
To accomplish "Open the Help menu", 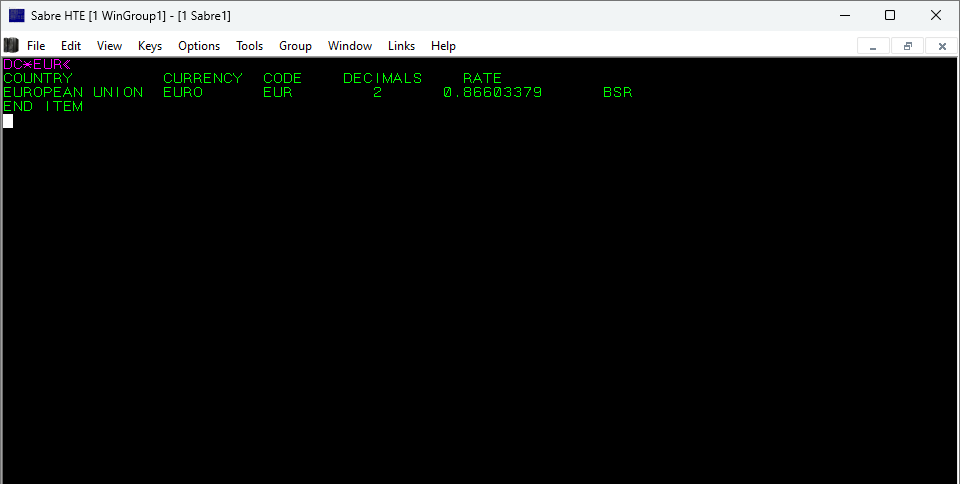I will 443,46.
